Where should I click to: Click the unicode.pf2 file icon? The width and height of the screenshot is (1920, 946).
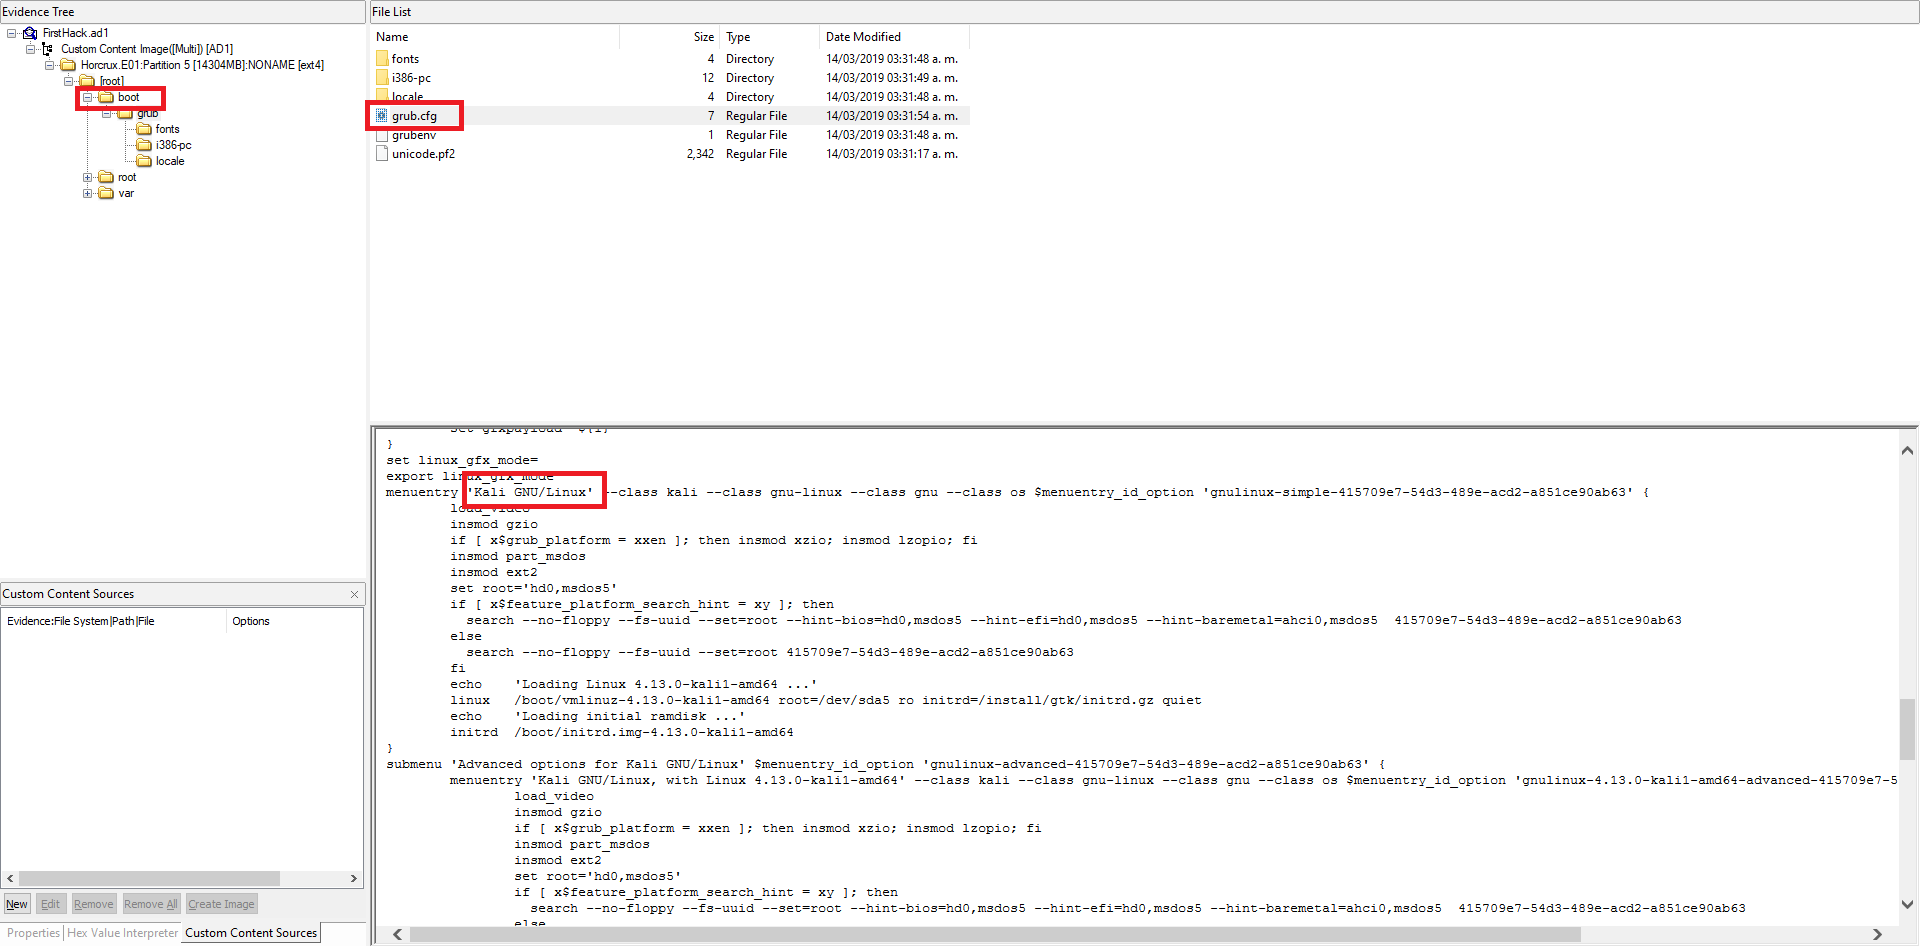tap(381, 154)
